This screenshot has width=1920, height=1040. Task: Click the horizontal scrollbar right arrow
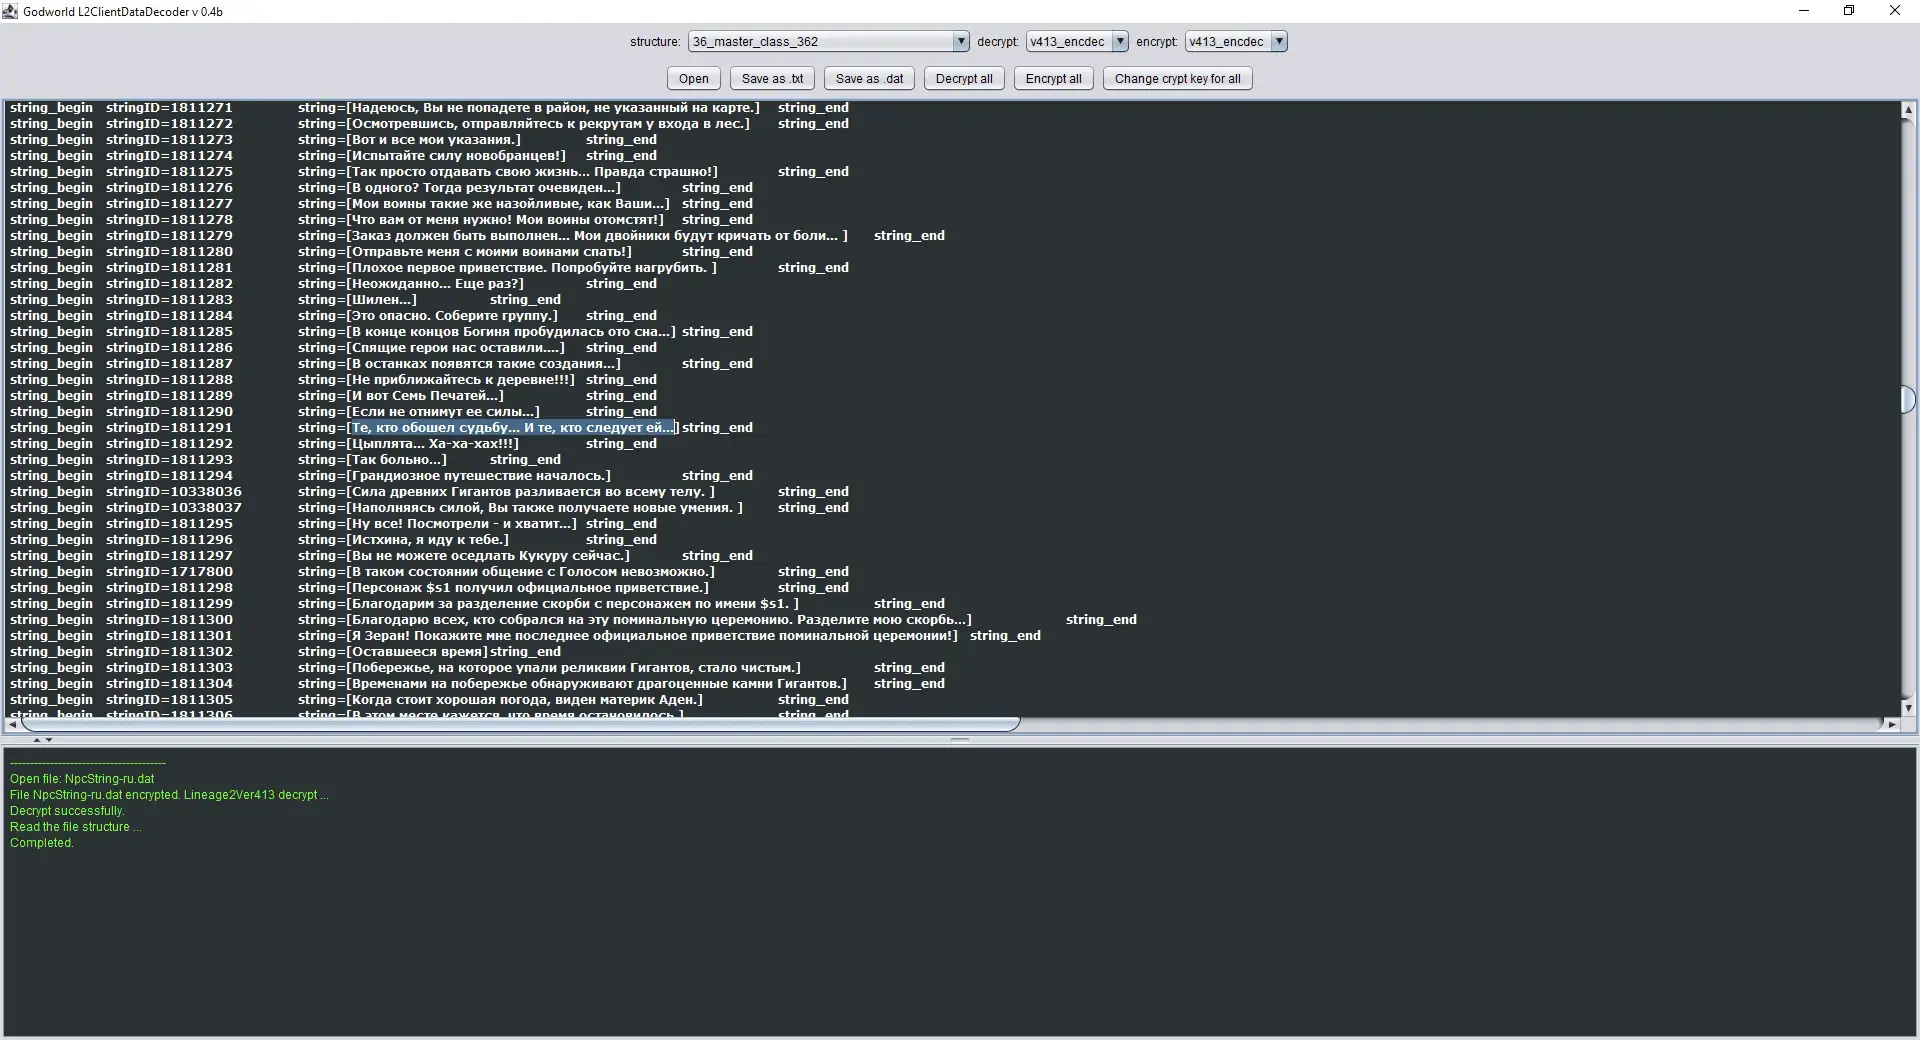click(x=1891, y=724)
